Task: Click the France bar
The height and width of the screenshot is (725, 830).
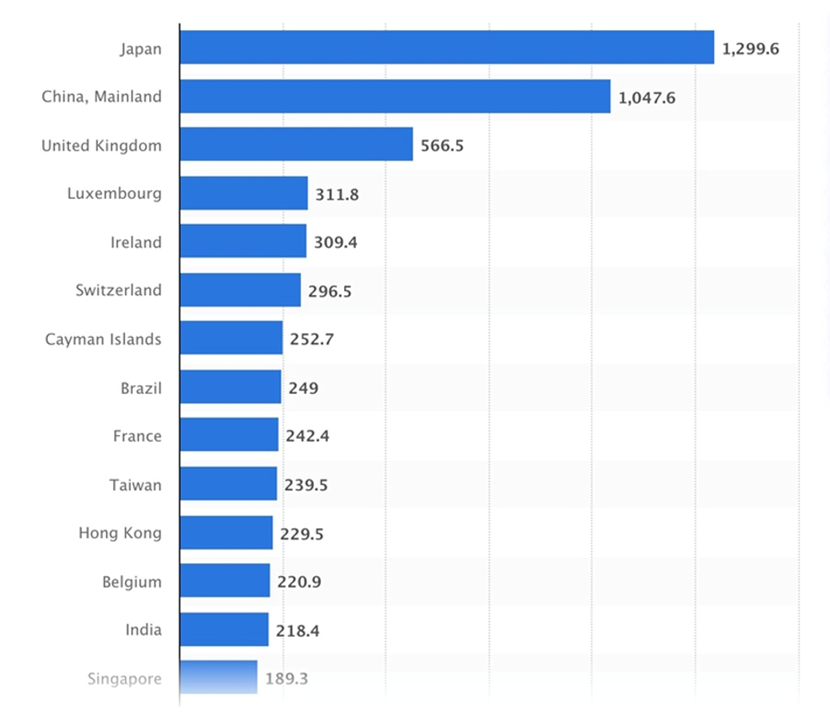Action: click(229, 436)
